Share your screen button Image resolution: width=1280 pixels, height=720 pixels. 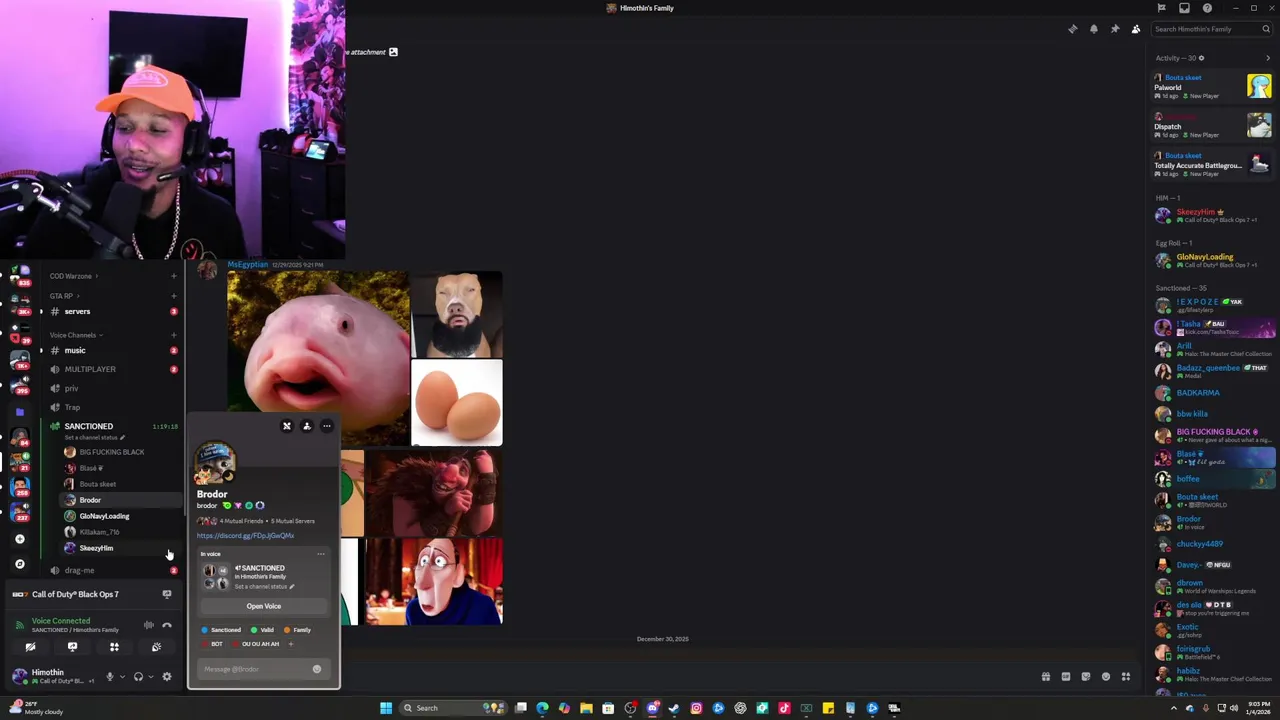[x=72, y=647]
